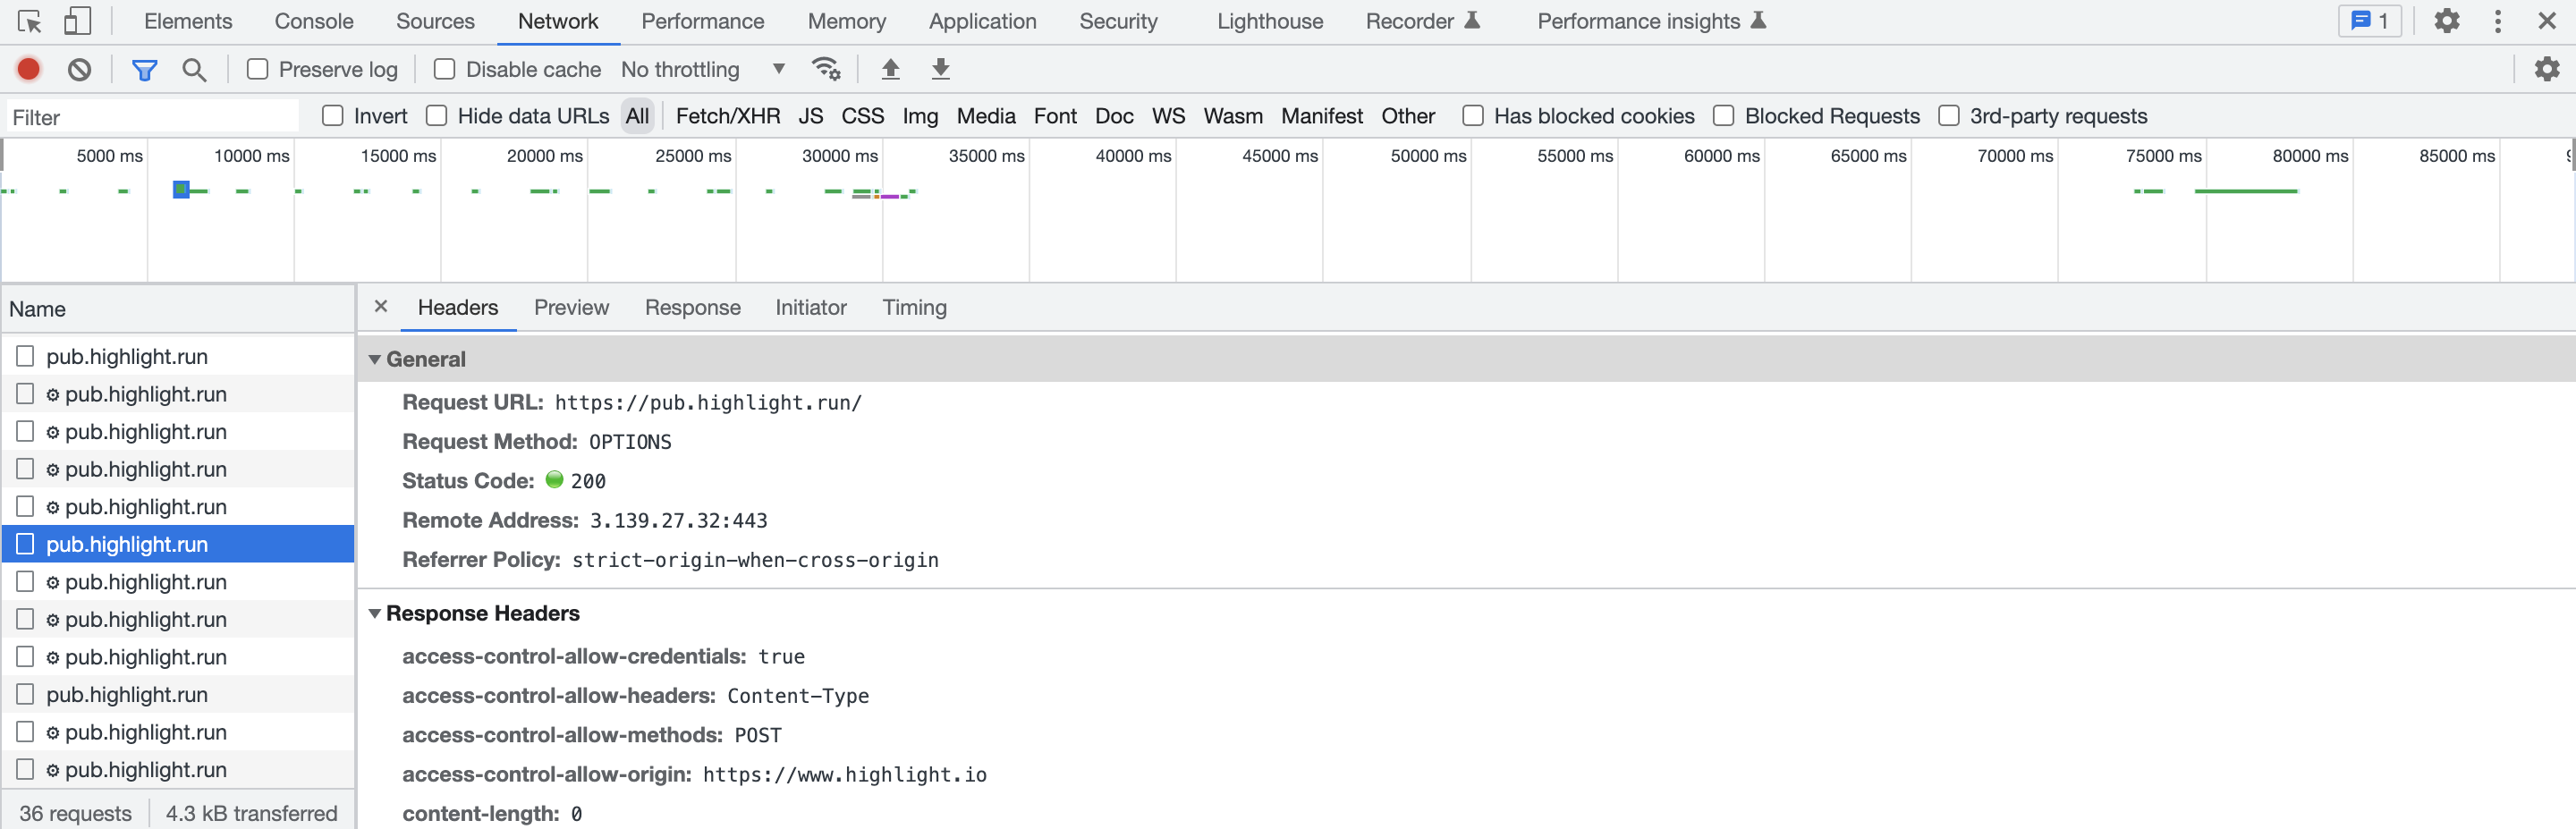
Task: Open network conditions wifi icon
Action: [x=827, y=69]
